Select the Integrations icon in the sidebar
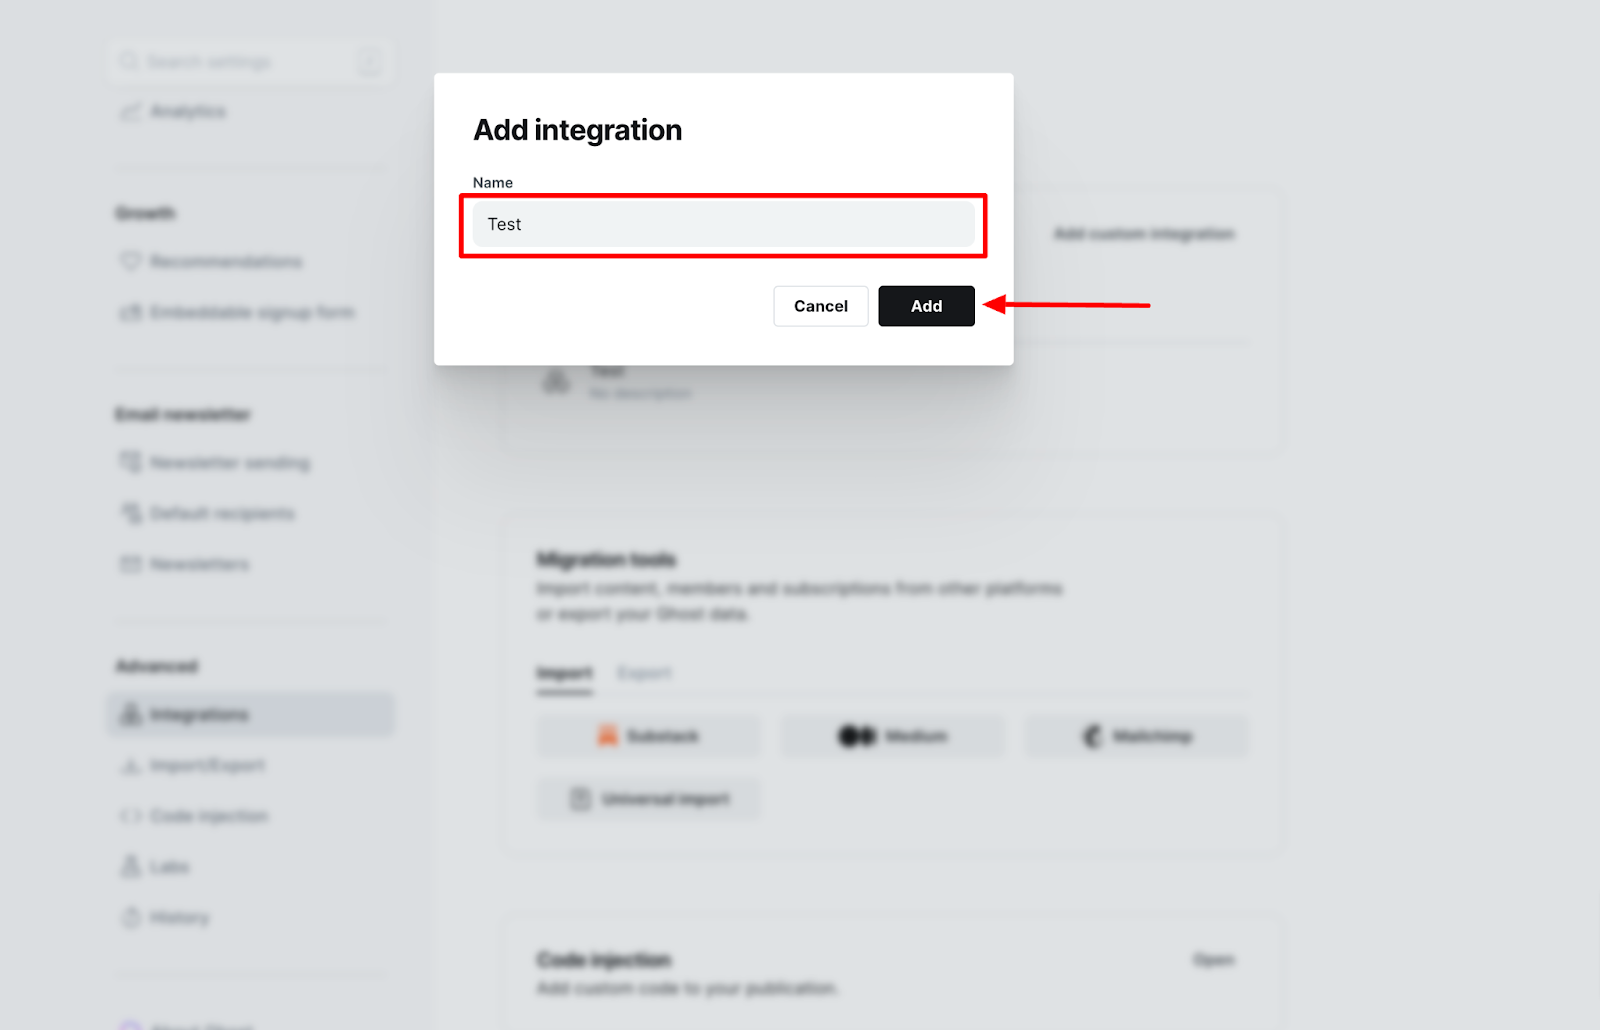 [130, 714]
